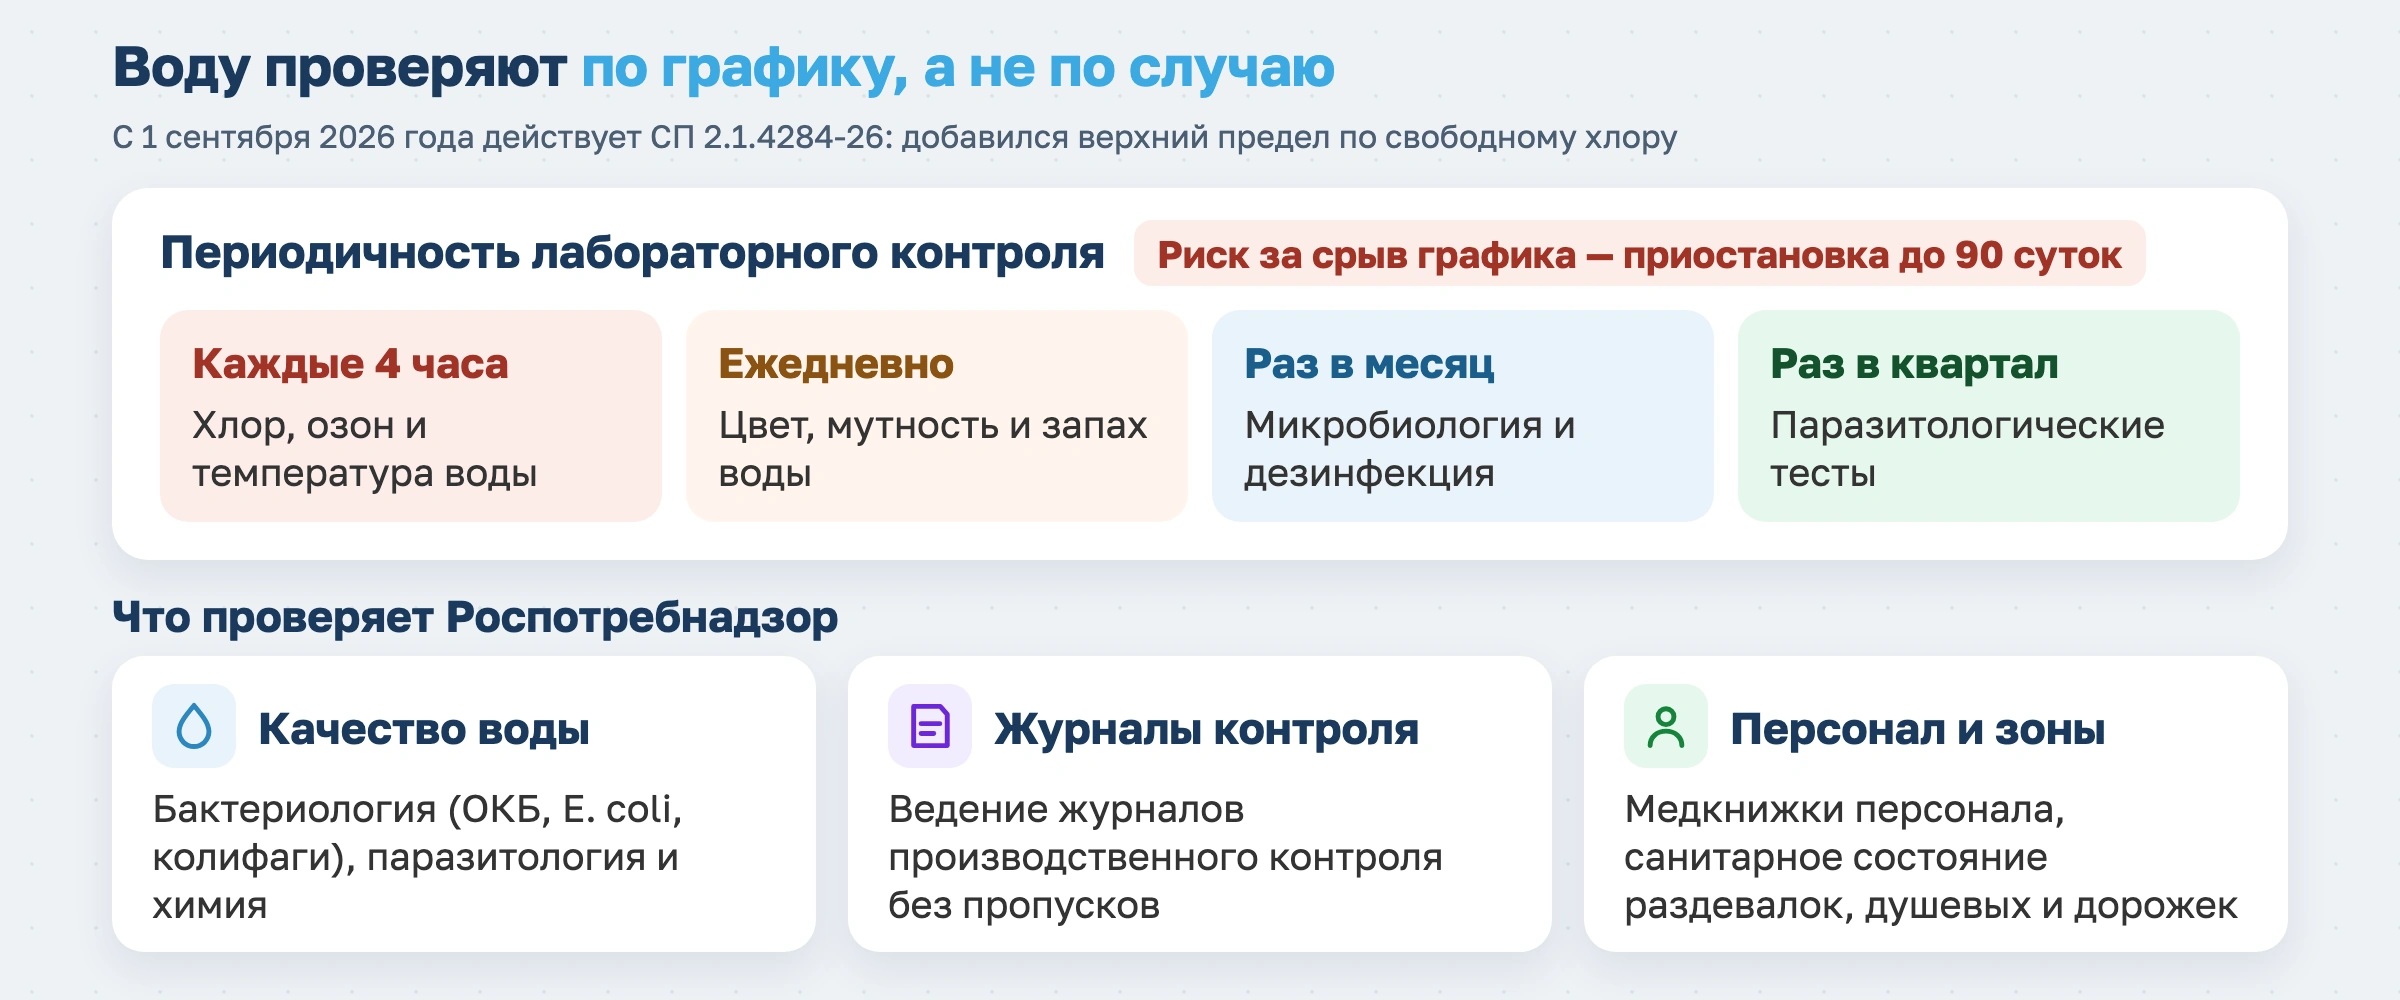The image size is (2400, 1000).
Task: Click text 'Хлор, озон и температура воды'
Action: coord(365,449)
